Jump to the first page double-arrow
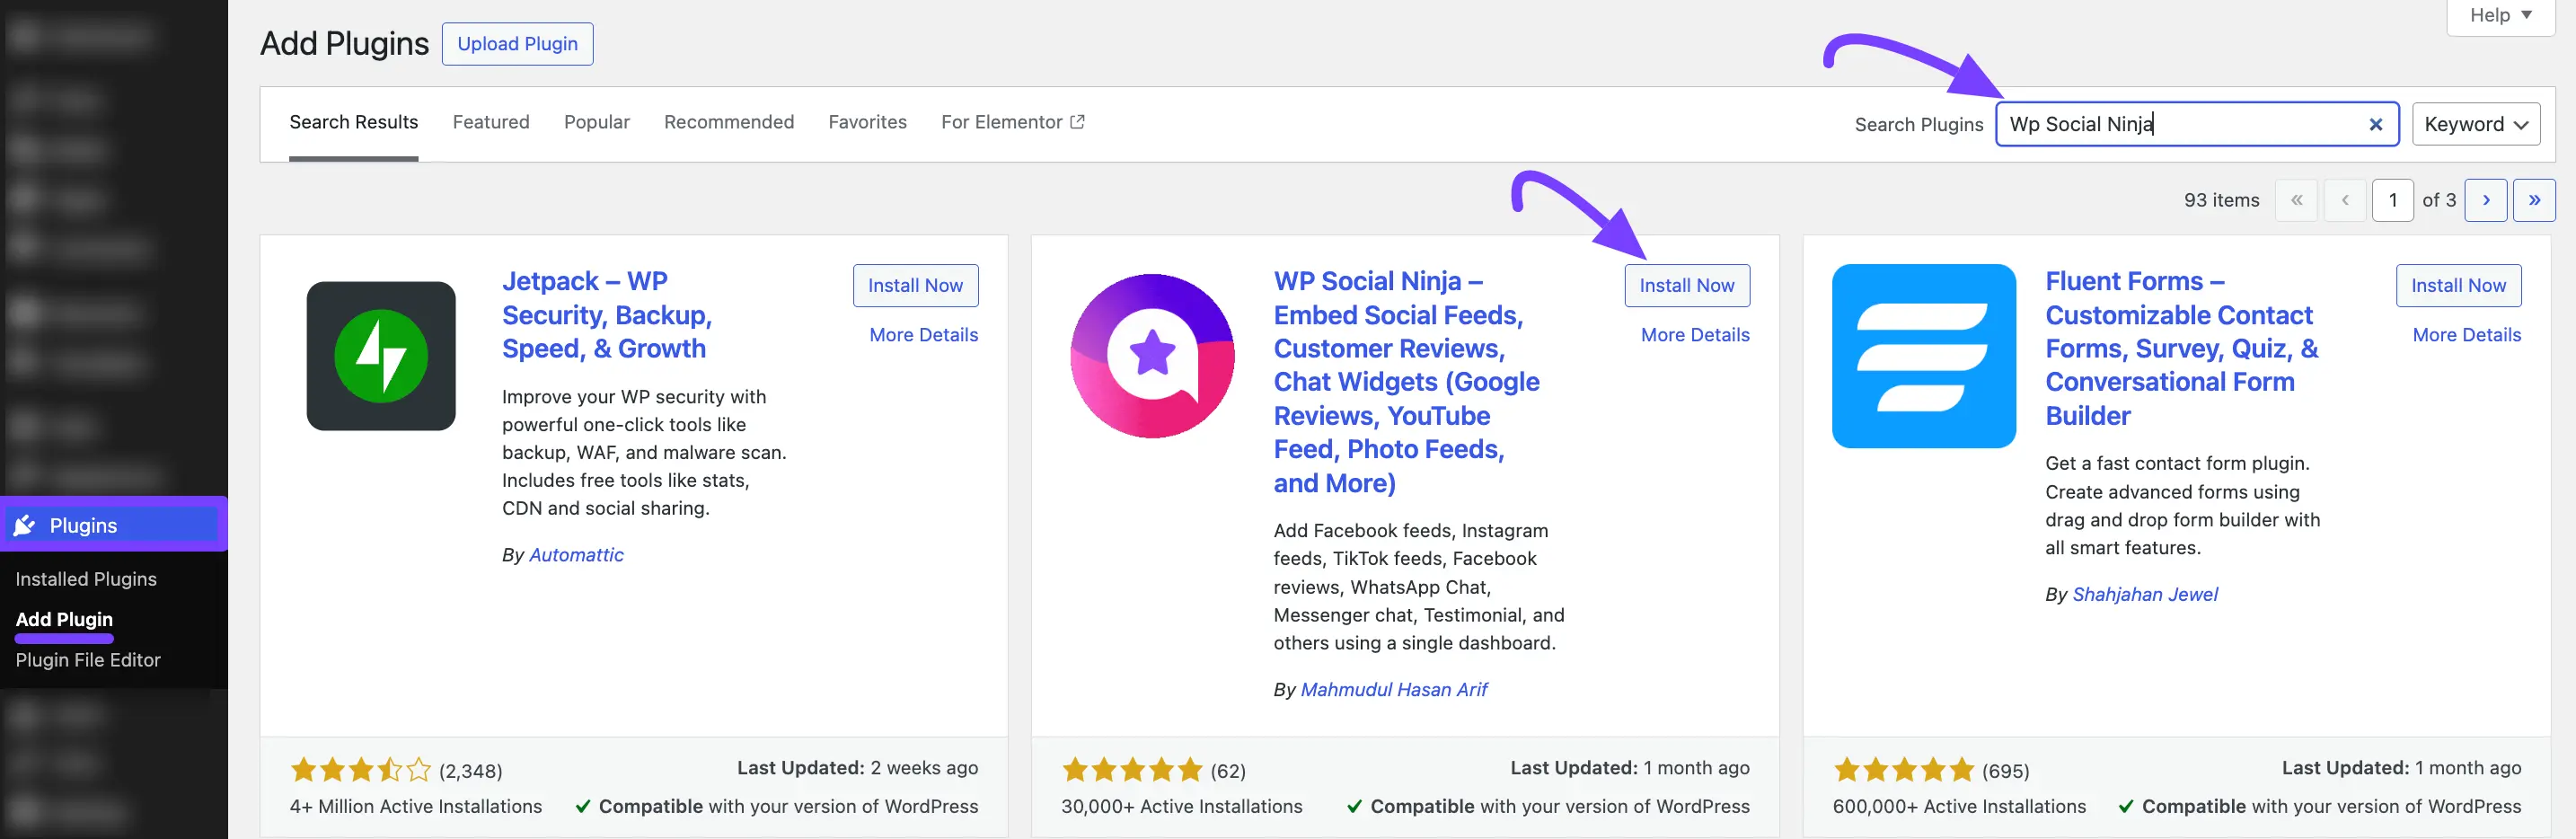Image resolution: width=2576 pixels, height=839 pixels. [2297, 199]
